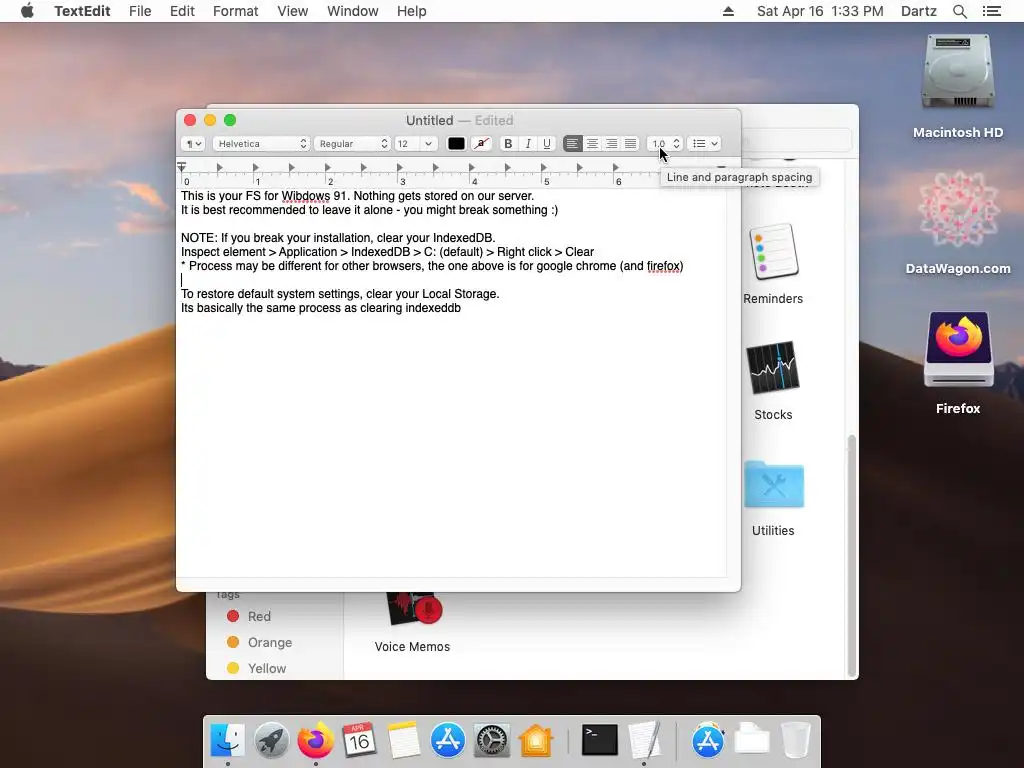Screen dimensions: 1024x768
Task: Select the Macintosh HD desktop icon
Action: (958, 73)
